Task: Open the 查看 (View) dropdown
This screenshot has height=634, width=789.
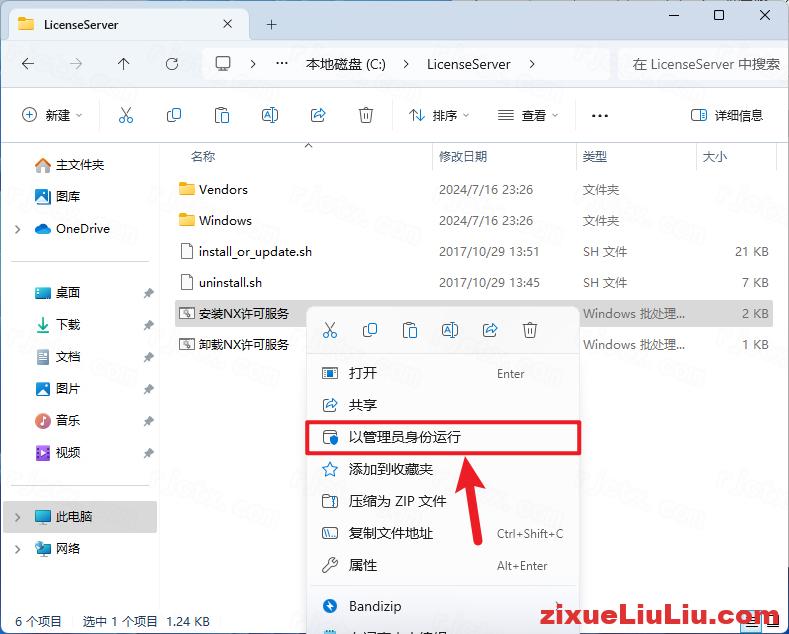Action: pyautogui.click(x=528, y=115)
